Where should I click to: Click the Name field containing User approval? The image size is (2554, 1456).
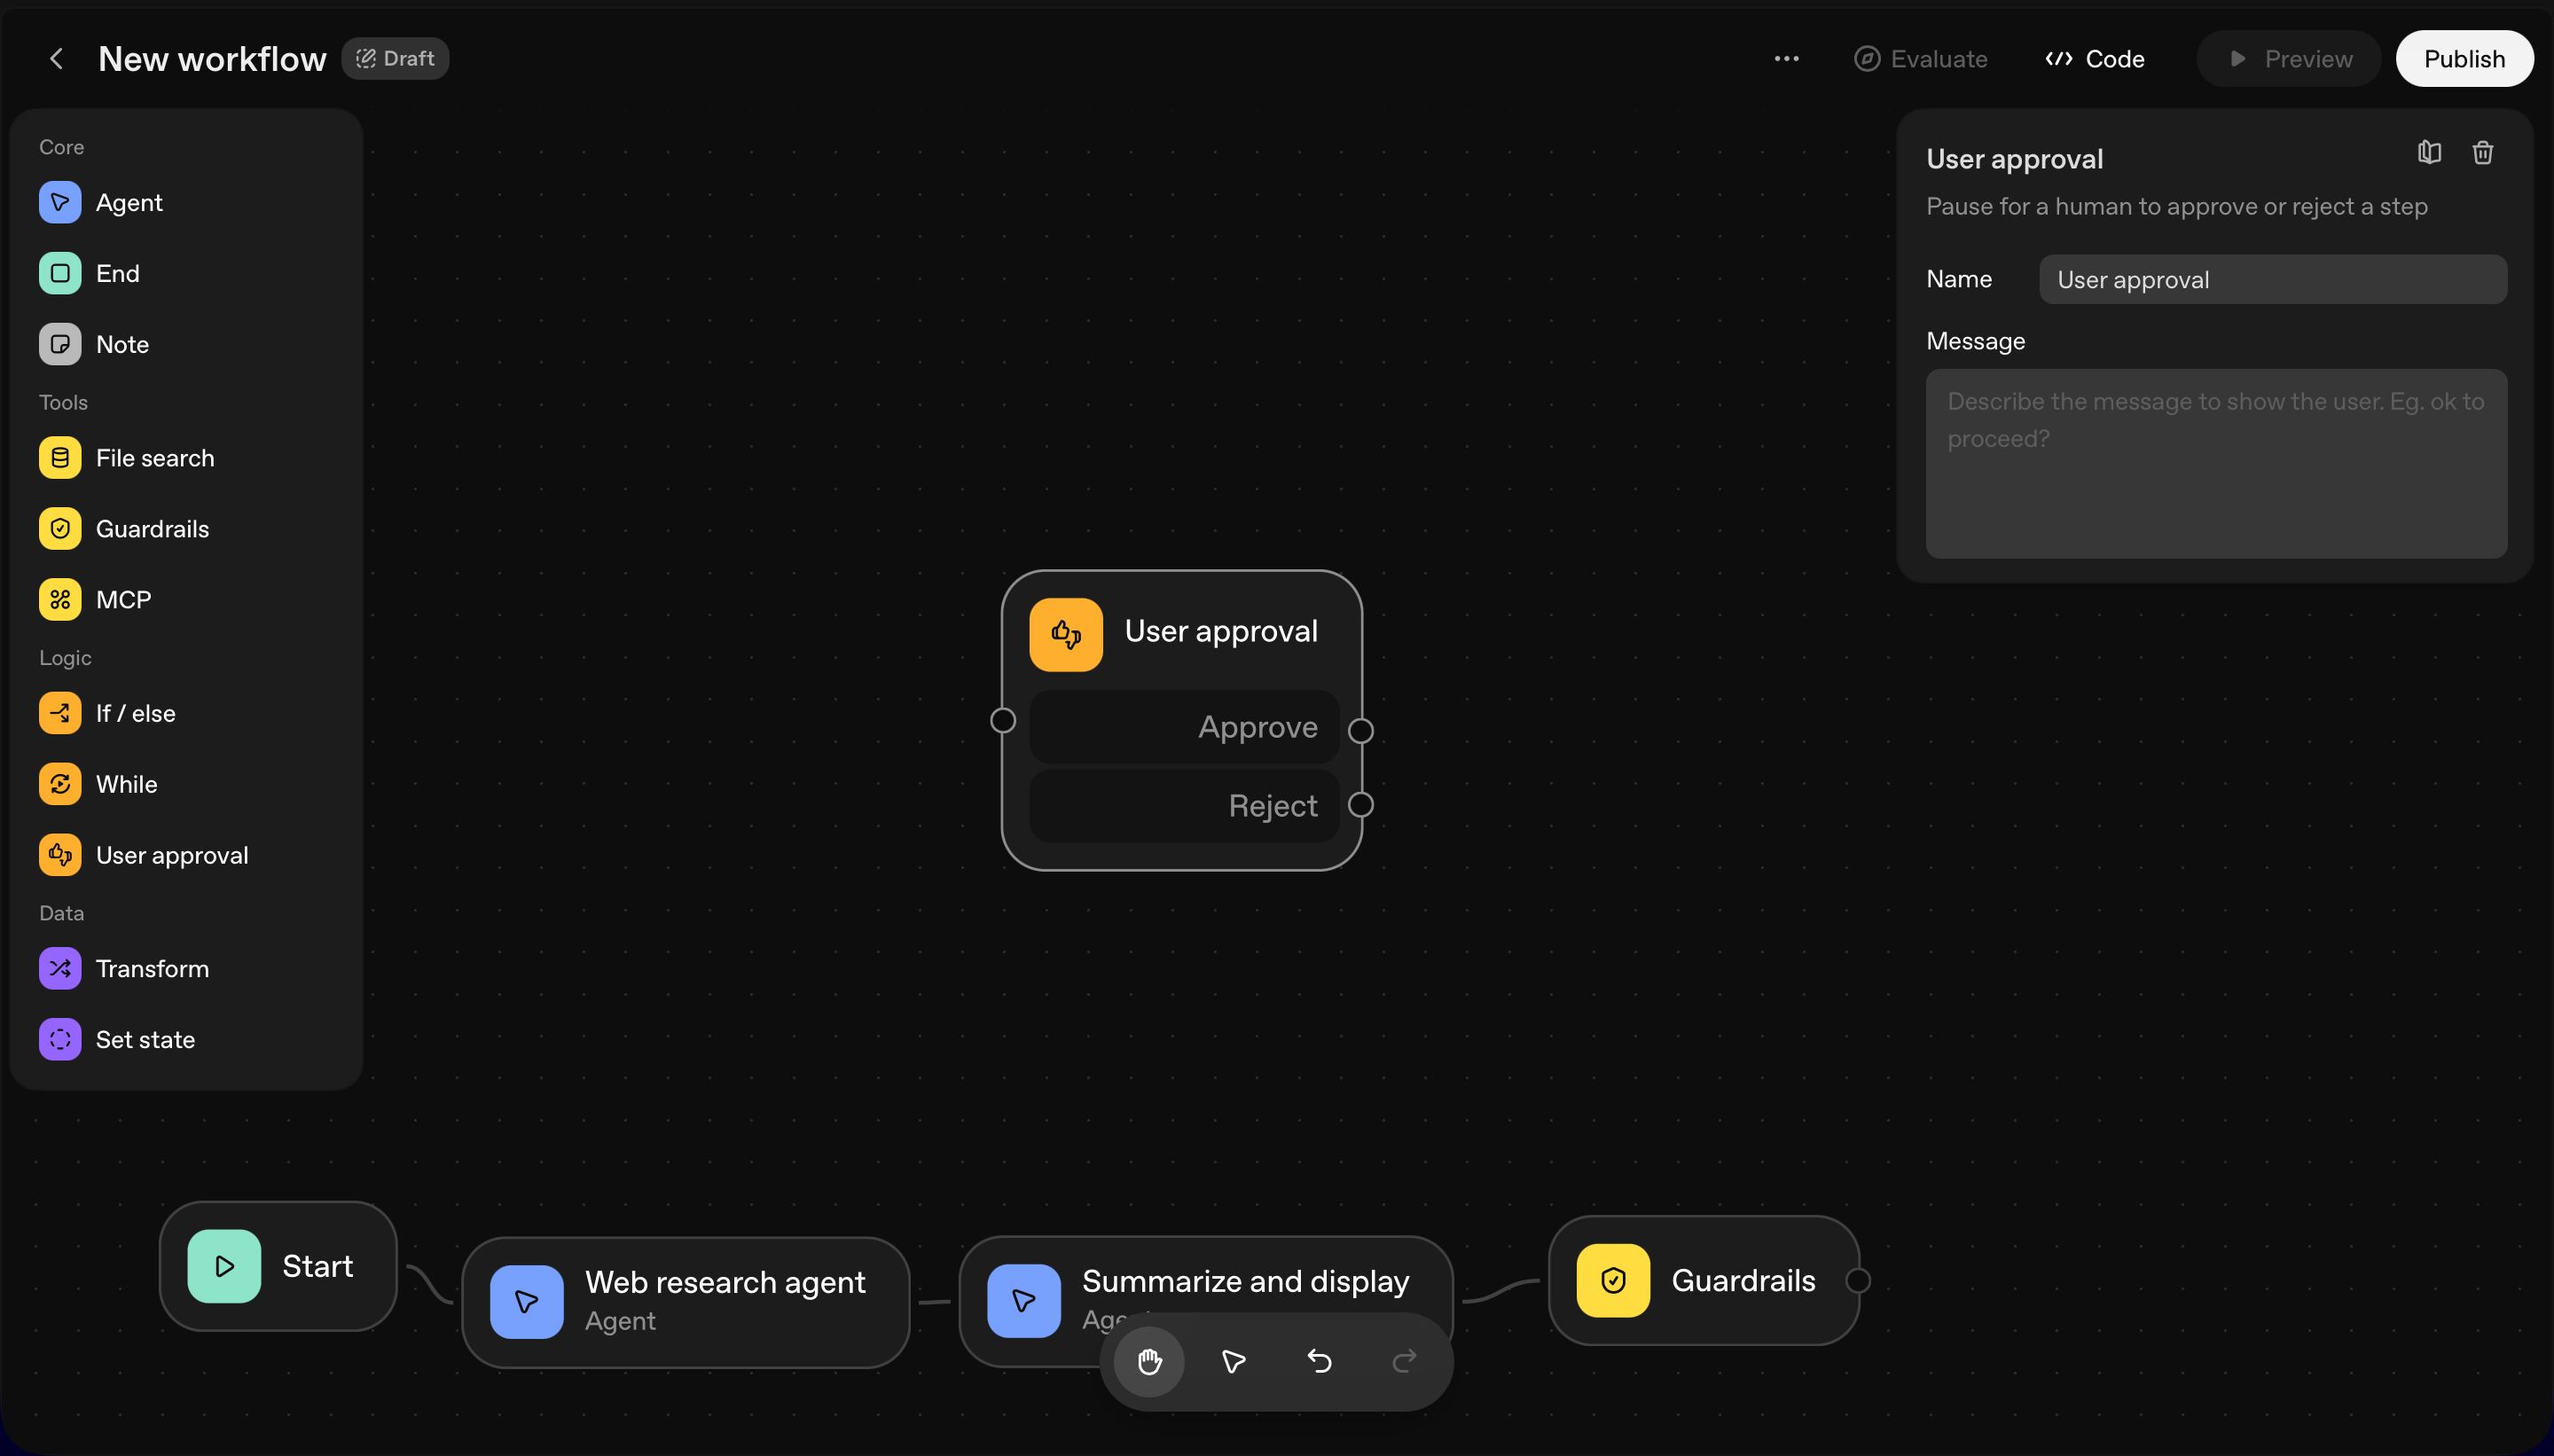[2272, 280]
